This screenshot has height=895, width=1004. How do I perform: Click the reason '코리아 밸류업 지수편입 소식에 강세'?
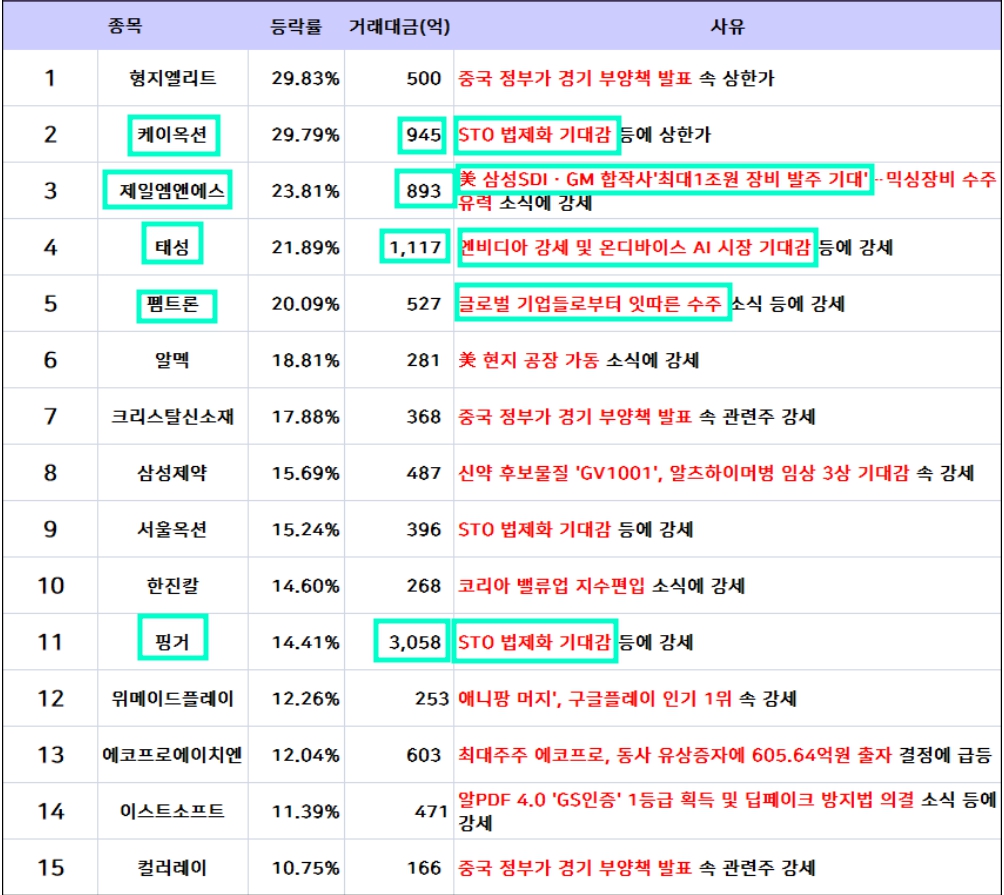[x=601, y=585]
